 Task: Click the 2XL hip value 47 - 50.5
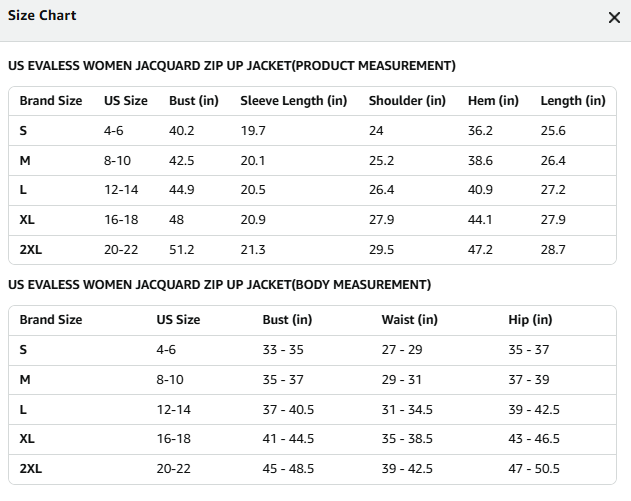[x=534, y=469]
